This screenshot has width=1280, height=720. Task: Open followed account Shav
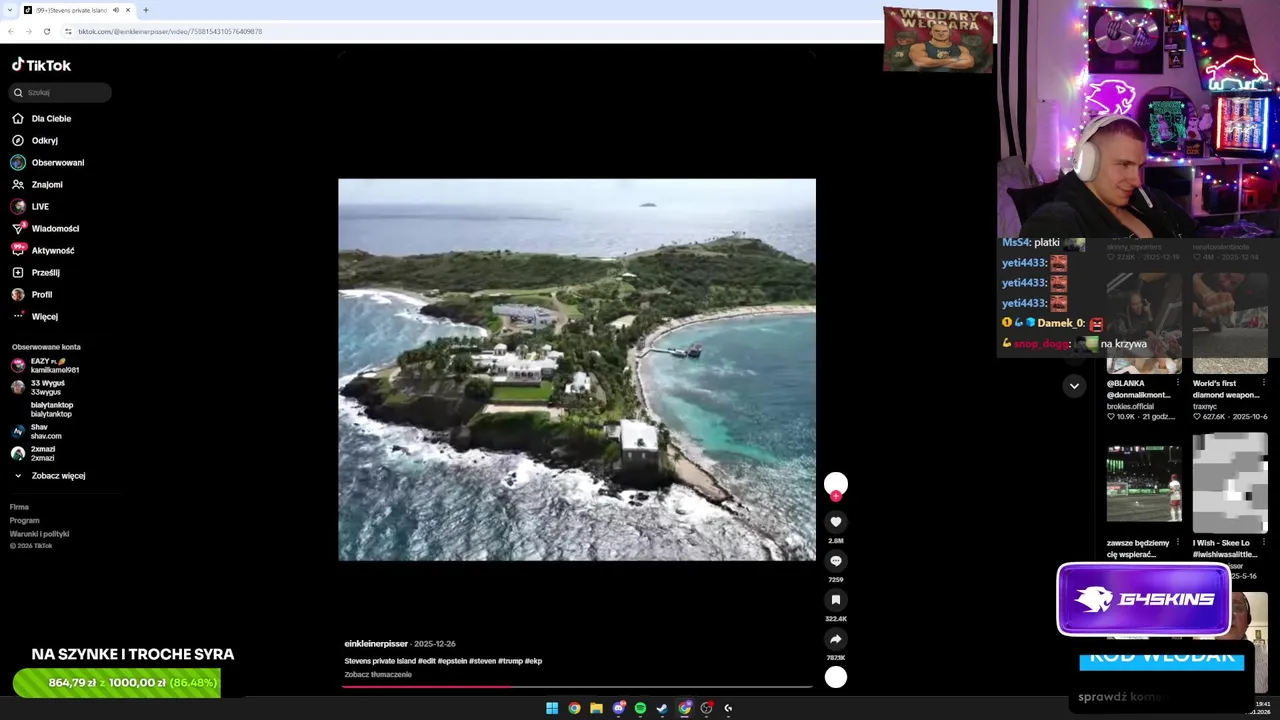[37, 431]
